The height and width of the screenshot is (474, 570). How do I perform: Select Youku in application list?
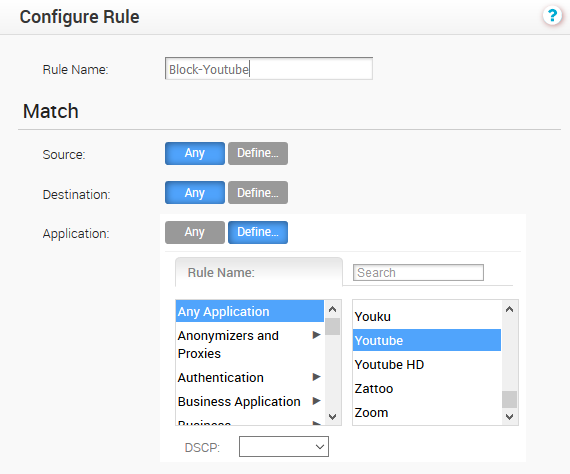pyautogui.click(x=427, y=317)
